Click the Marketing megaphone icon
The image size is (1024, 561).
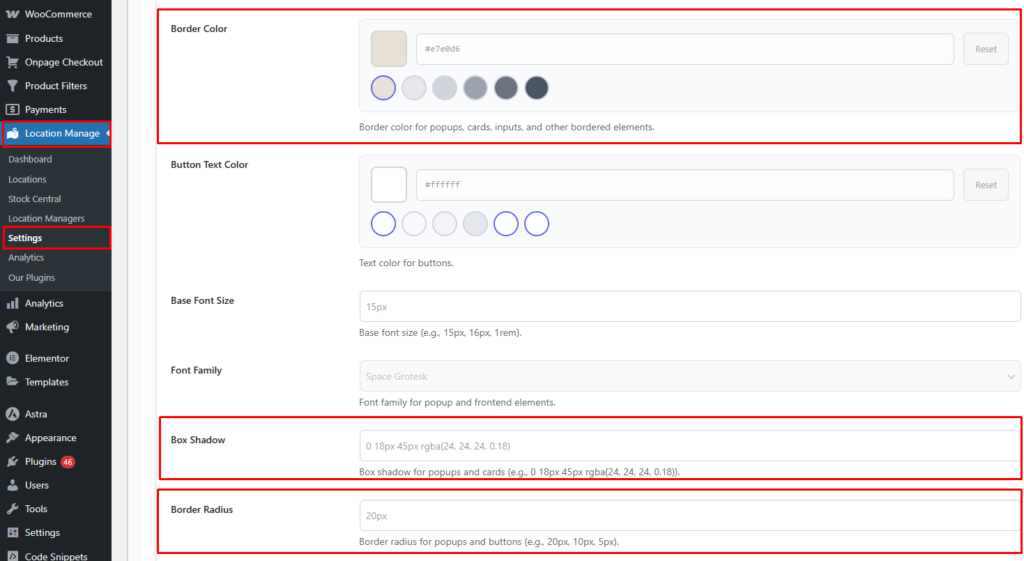12,327
